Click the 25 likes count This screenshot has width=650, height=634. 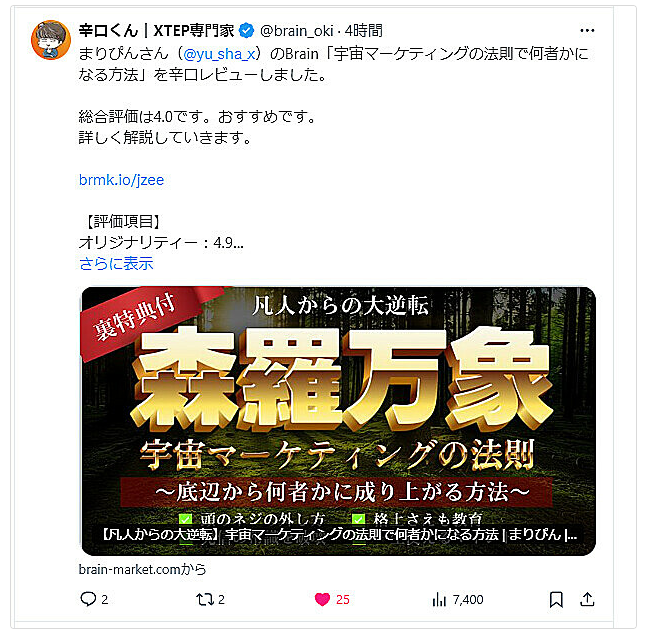coord(343,600)
